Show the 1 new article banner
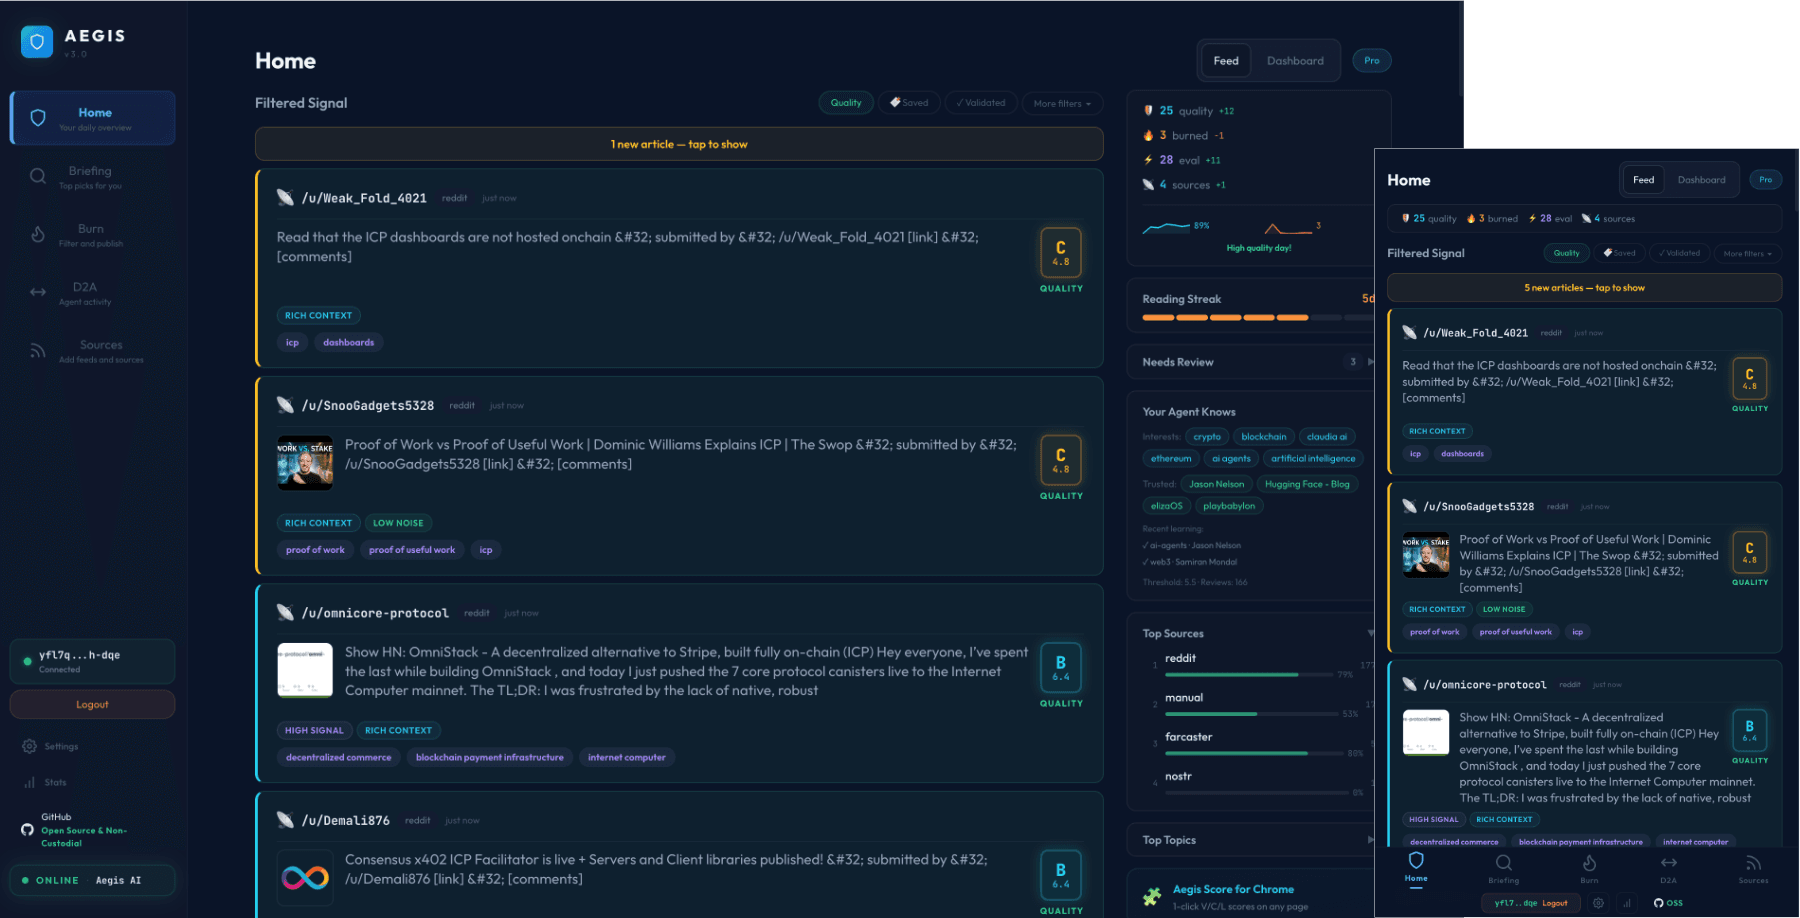 (679, 144)
